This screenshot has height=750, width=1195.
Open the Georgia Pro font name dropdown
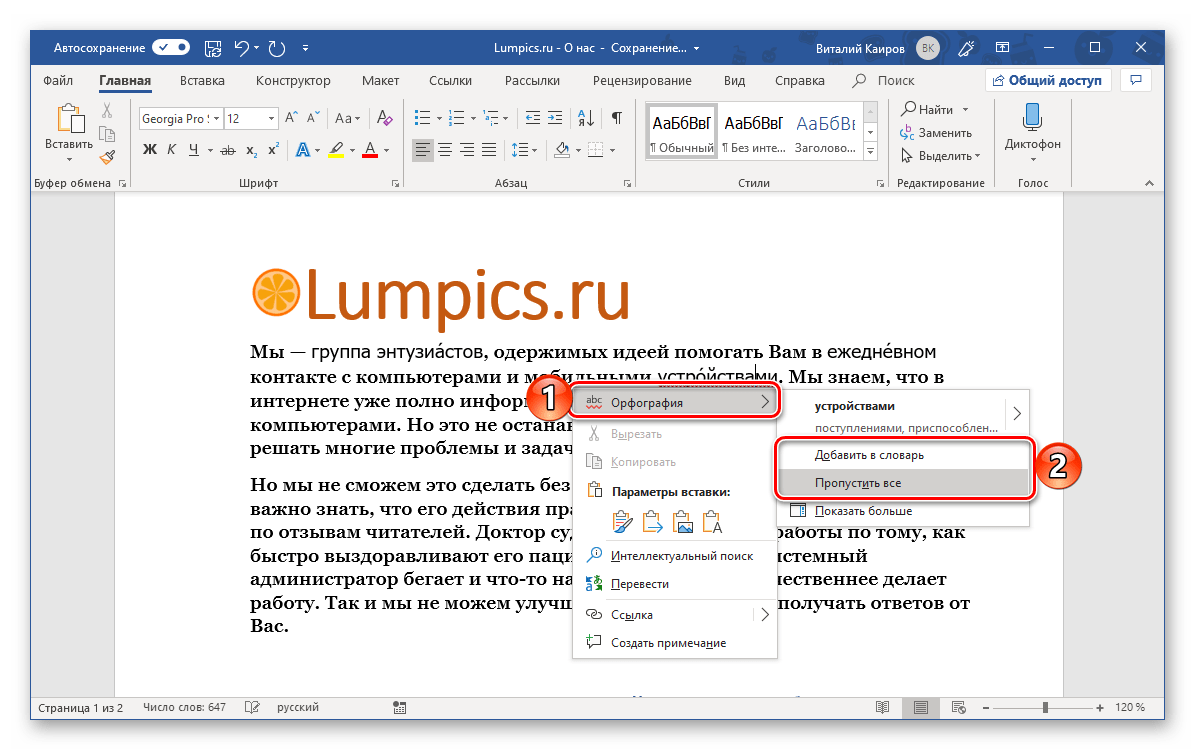(x=216, y=118)
